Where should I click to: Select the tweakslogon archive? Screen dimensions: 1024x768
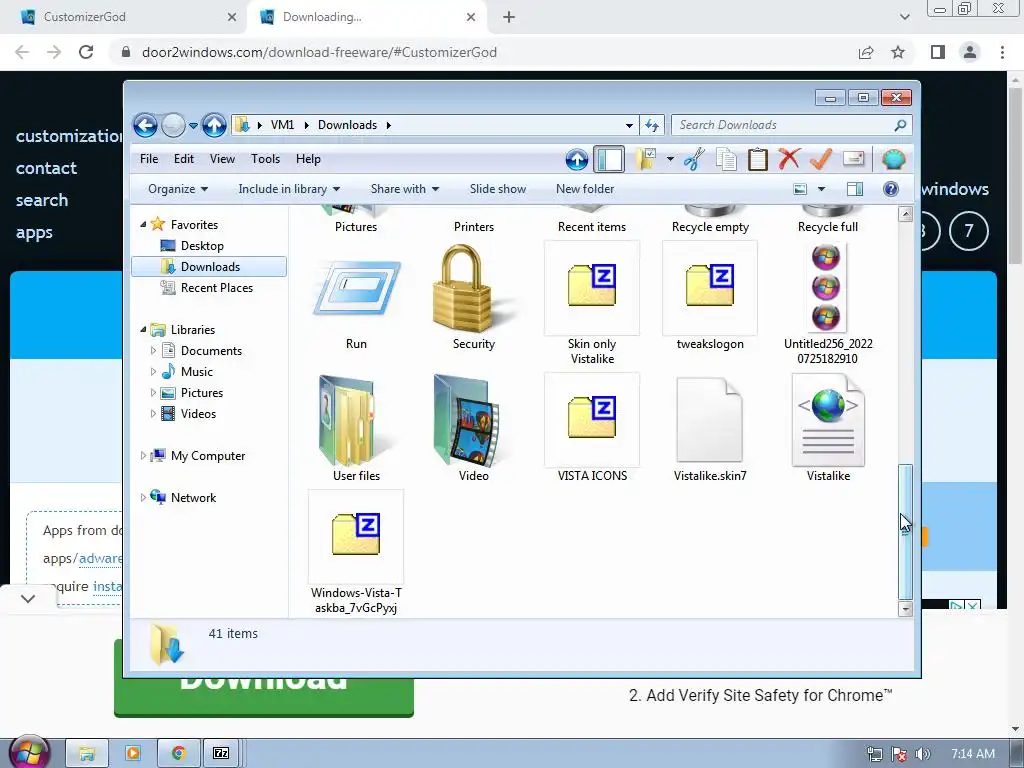point(710,297)
